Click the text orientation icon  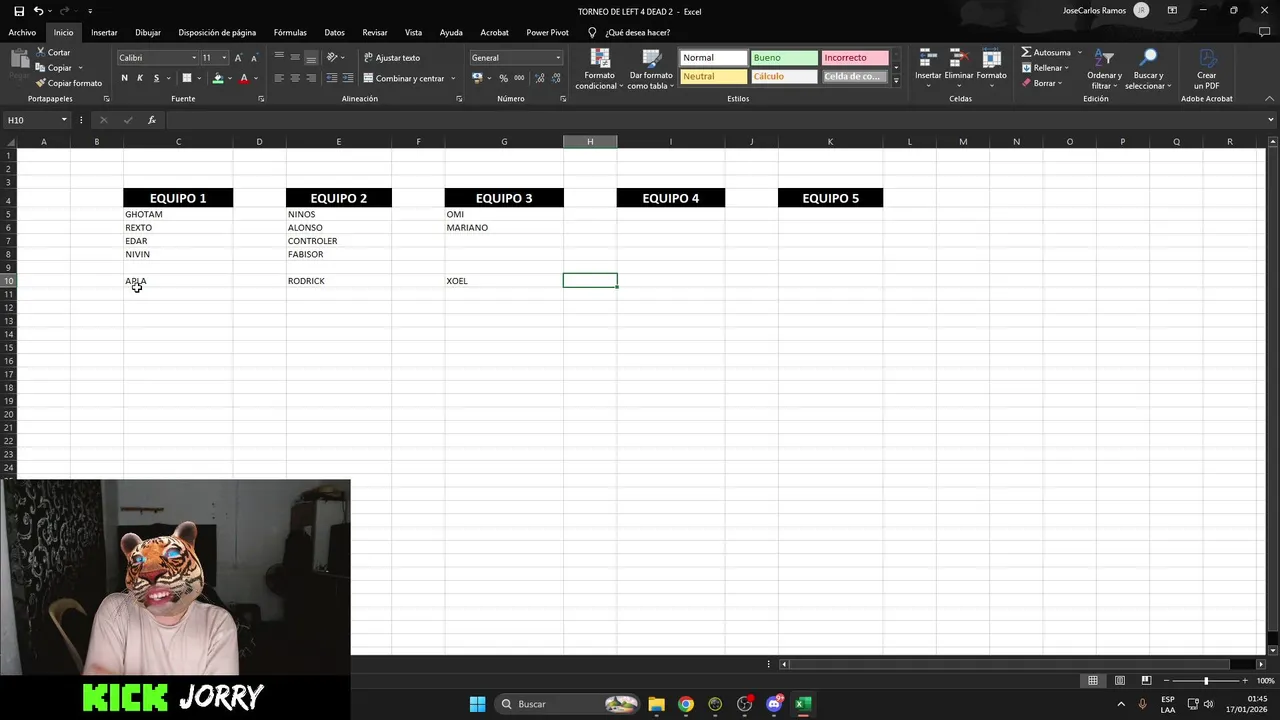(x=332, y=57)
